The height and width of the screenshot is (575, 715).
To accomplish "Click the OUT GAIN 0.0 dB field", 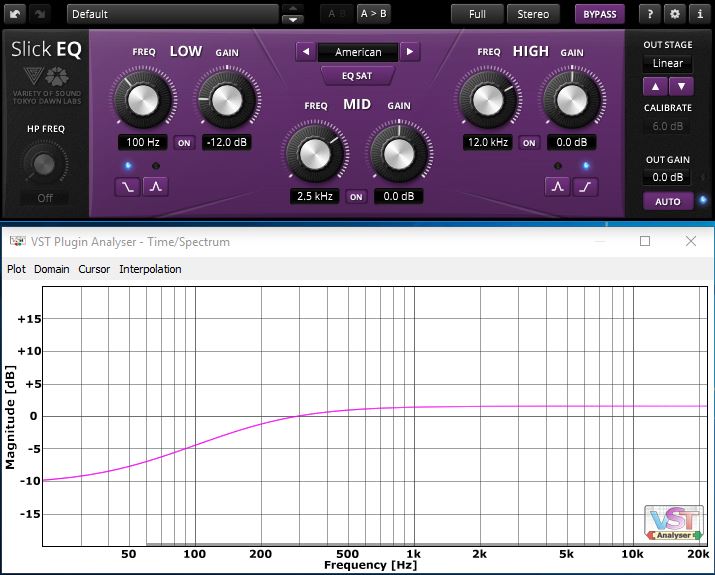I will tap(668, 177).
